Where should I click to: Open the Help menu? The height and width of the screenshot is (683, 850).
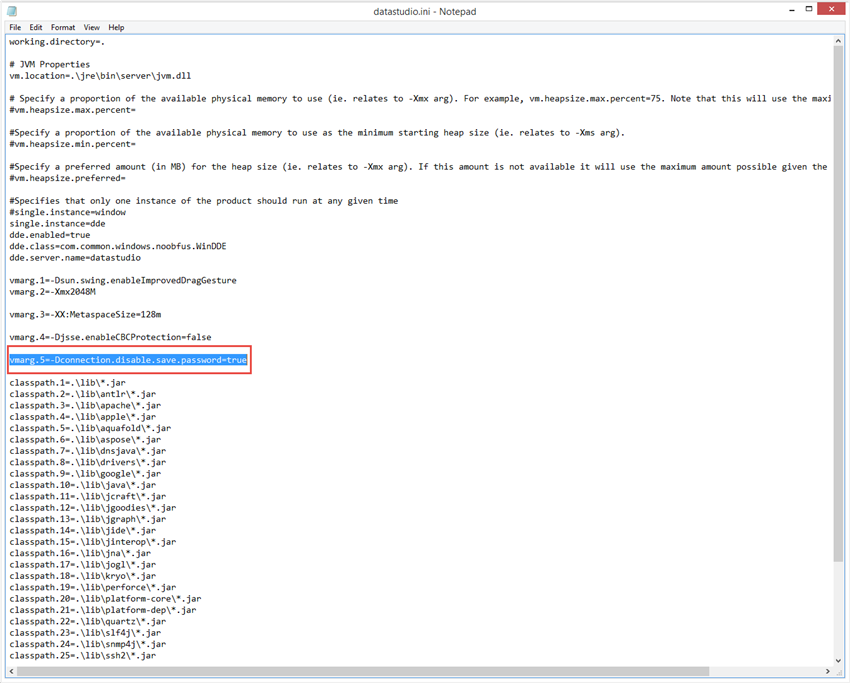pos(116,27)
